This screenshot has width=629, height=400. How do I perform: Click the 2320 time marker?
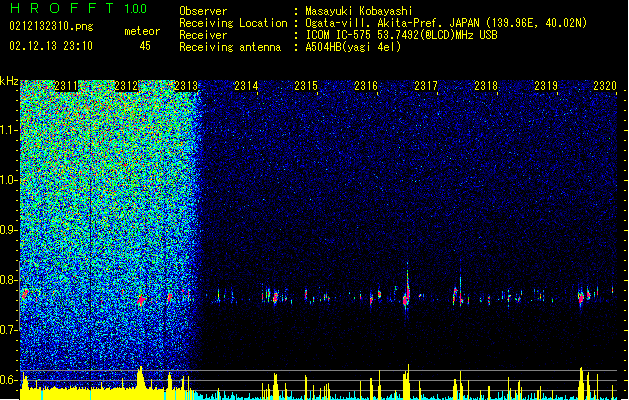click(605, 86)
